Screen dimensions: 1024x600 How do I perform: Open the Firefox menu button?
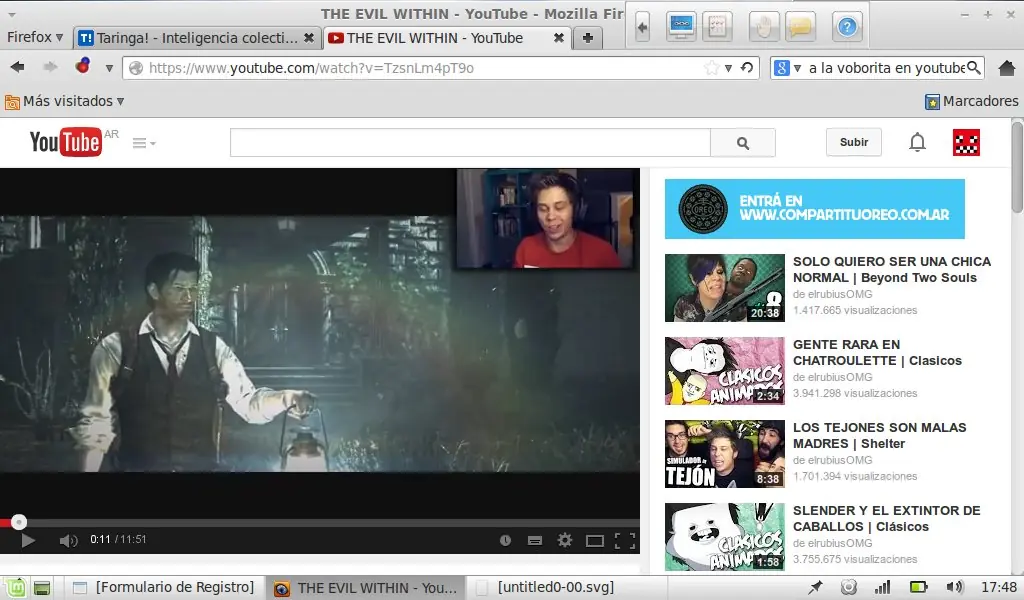(x=35, y=37)
